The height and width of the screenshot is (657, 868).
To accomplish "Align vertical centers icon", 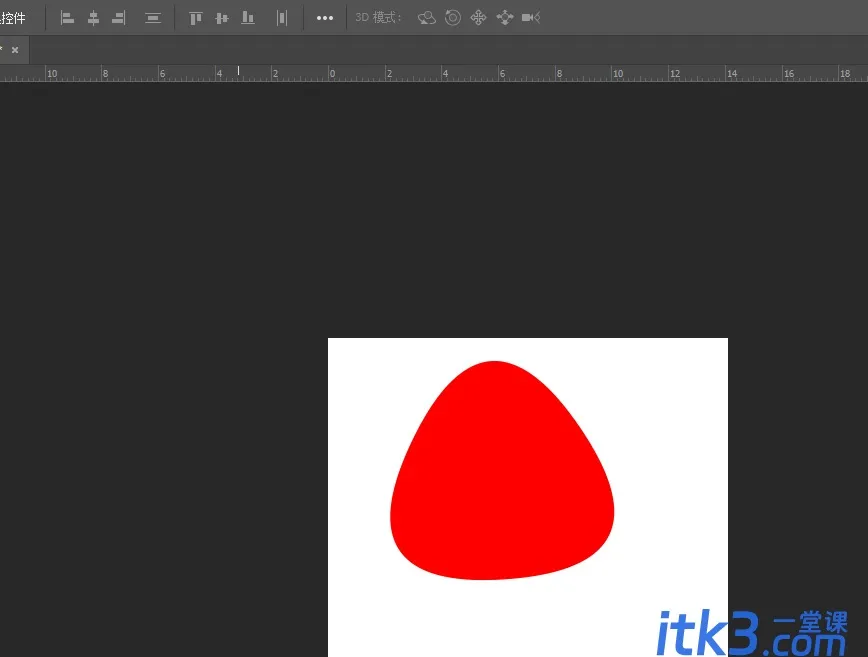I will (222, 18).
